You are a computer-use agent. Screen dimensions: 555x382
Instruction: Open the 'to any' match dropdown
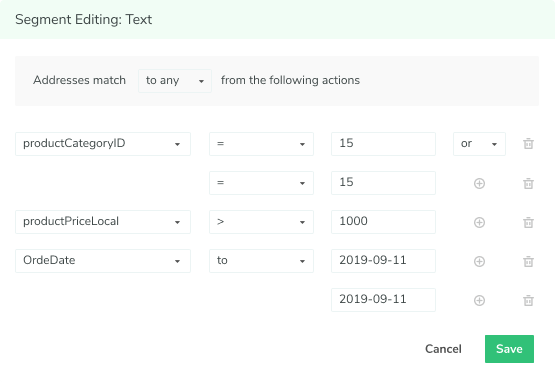pyautogui.click(x=175, y=81)
